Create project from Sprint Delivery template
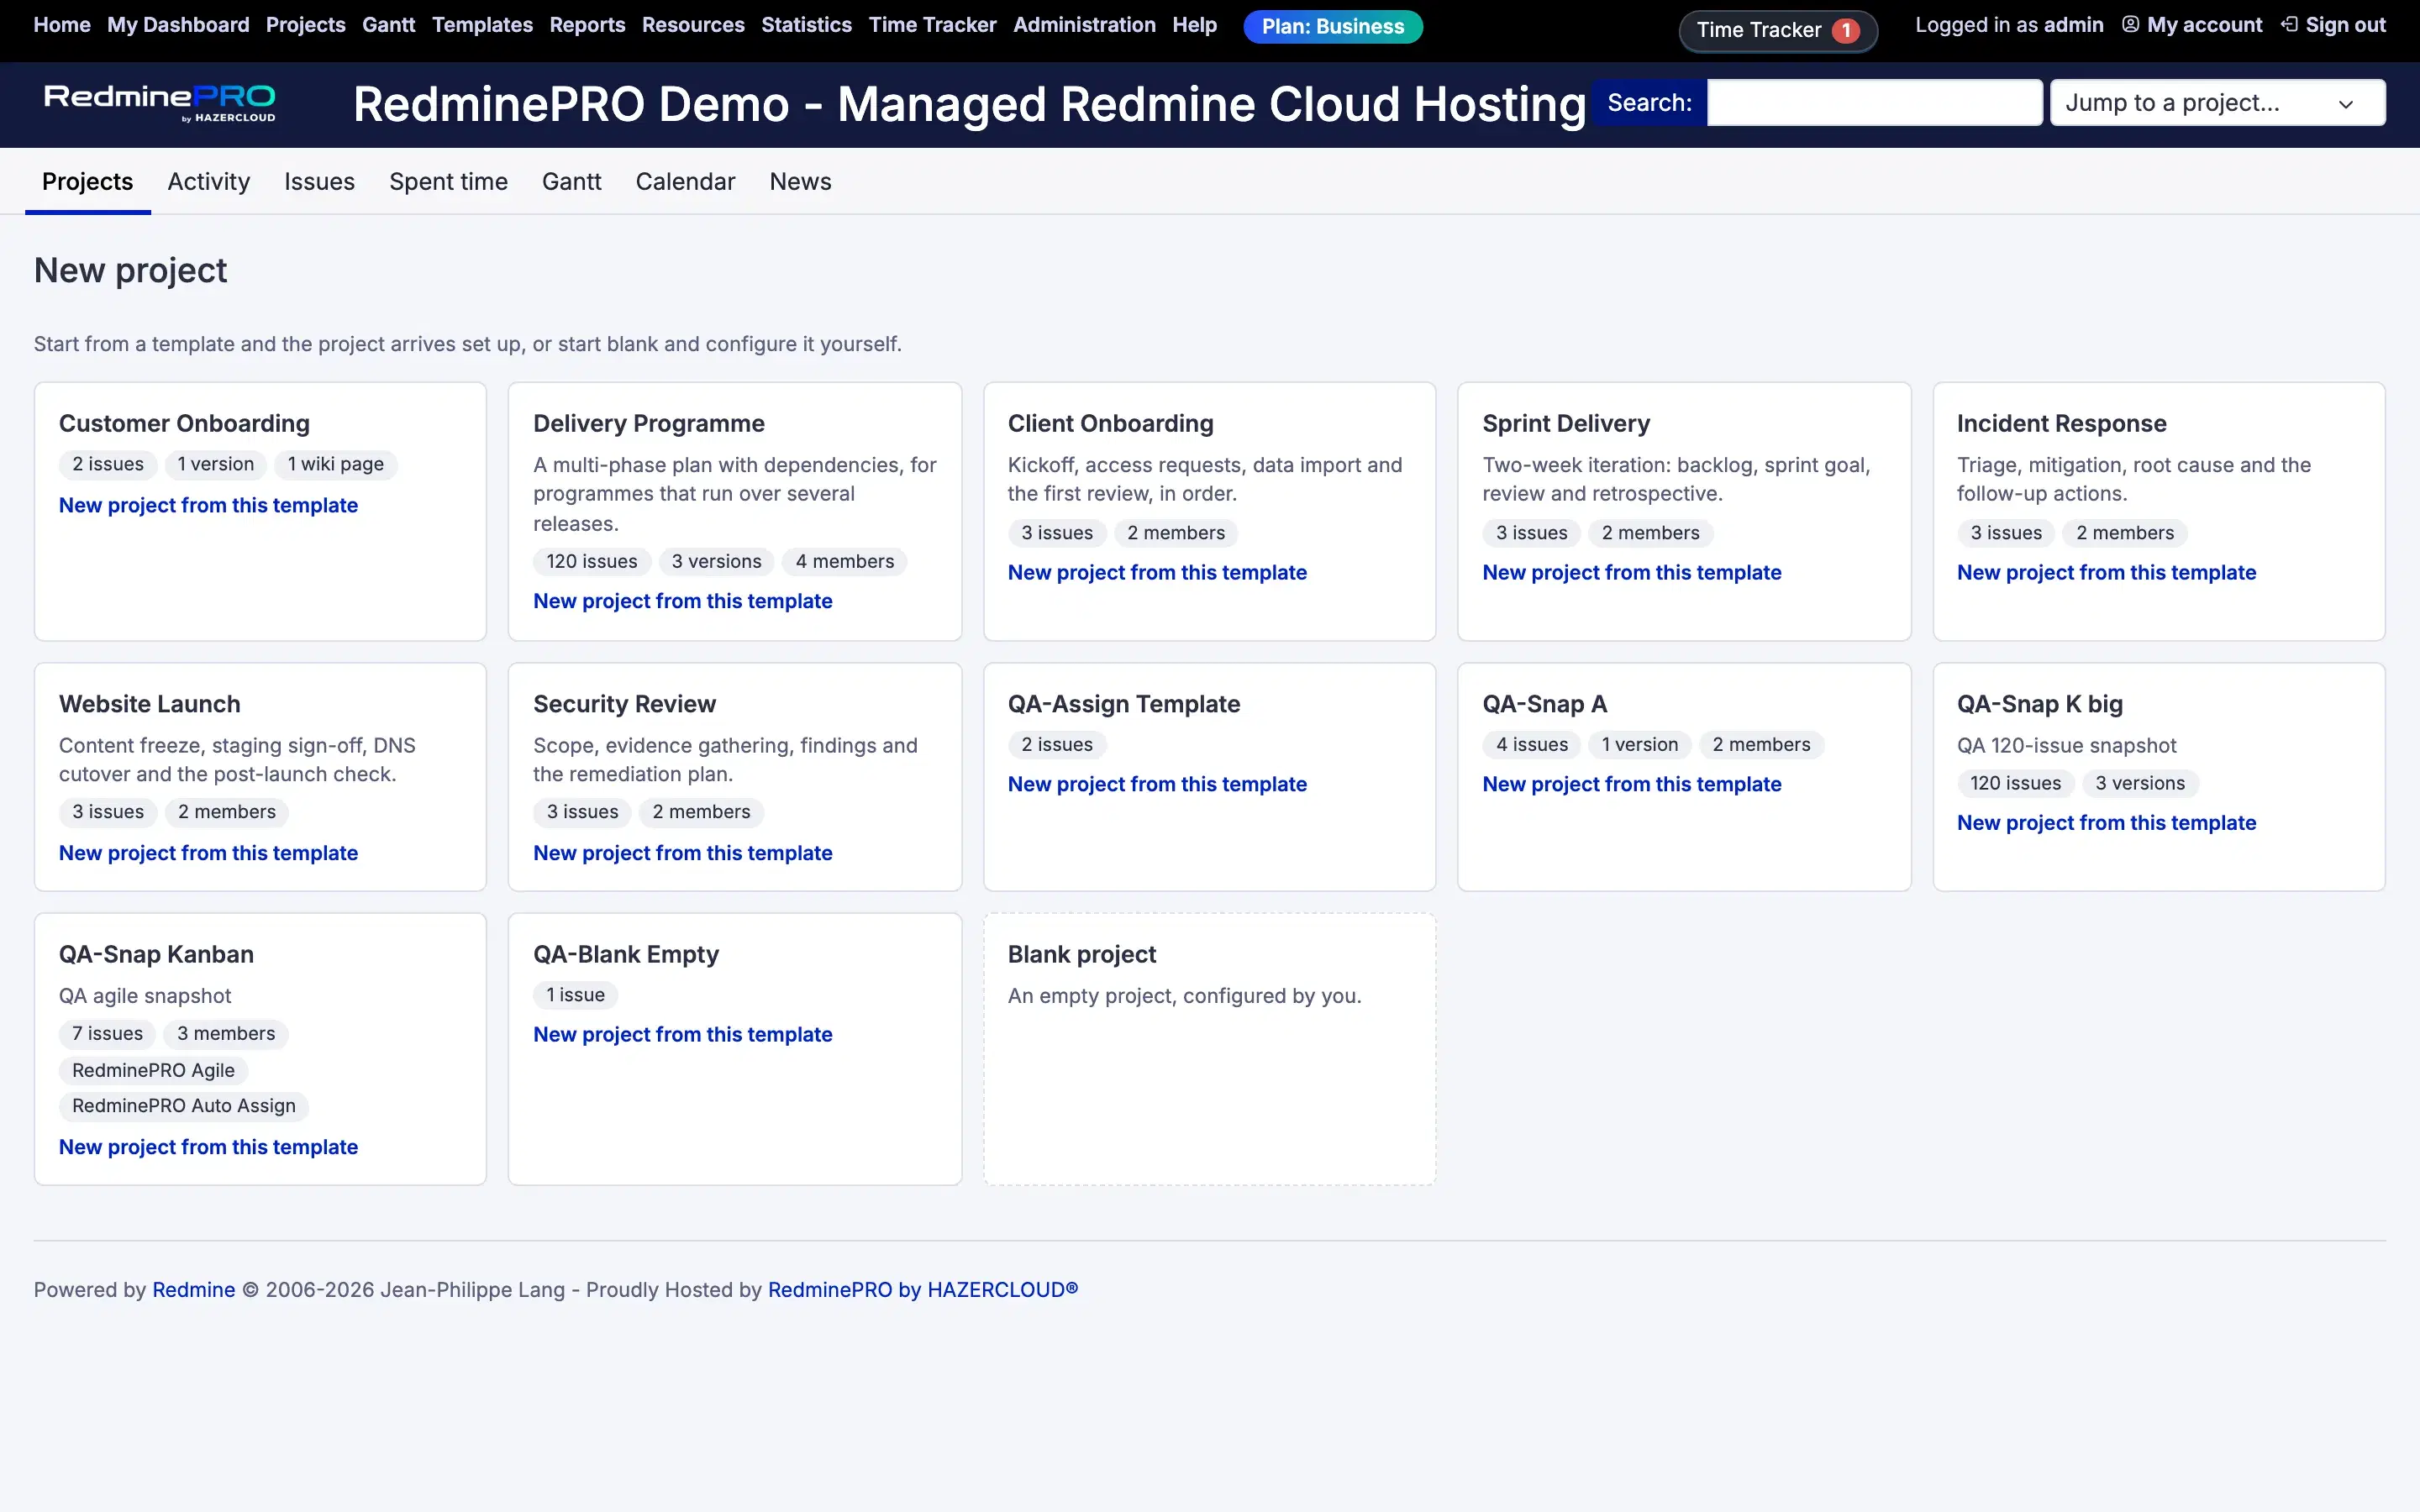2420x1512 pixels. click(1631, 573)
